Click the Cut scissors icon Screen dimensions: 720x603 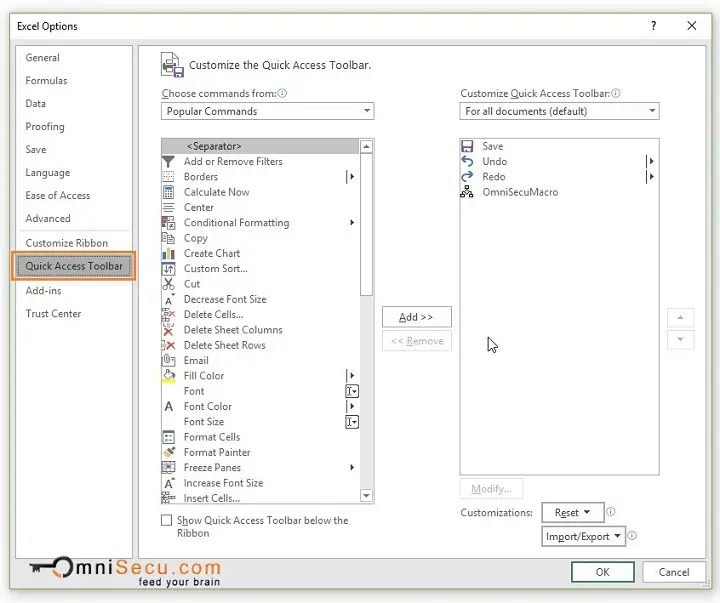(x=169, y=284)
